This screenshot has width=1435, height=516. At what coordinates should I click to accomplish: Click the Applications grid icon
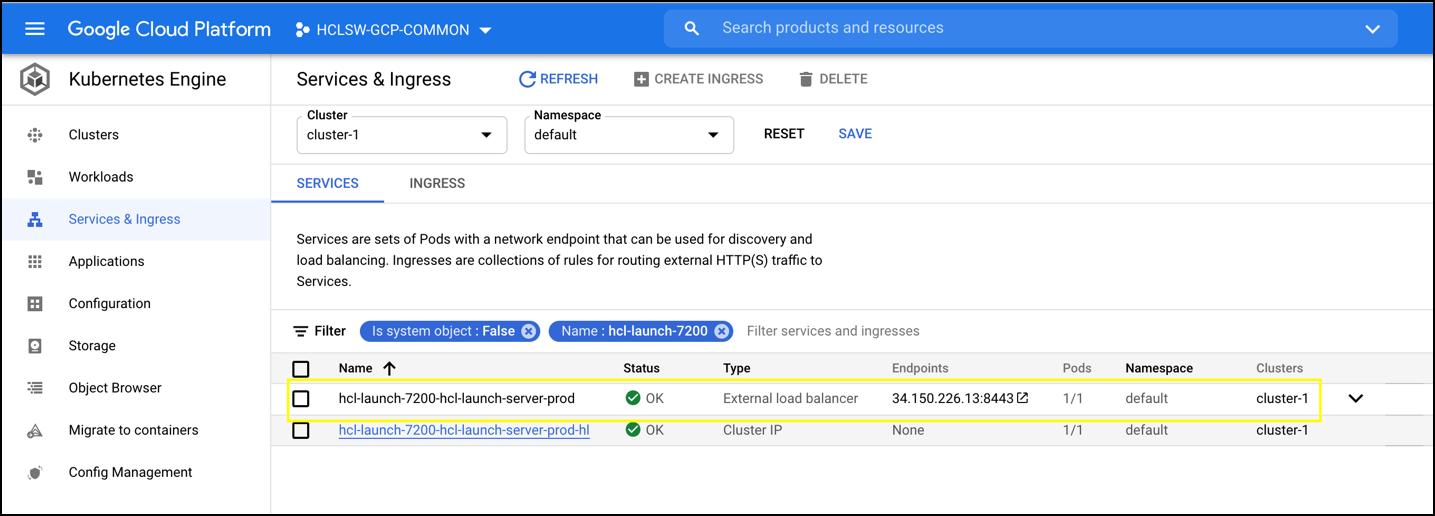coord(35,261)
